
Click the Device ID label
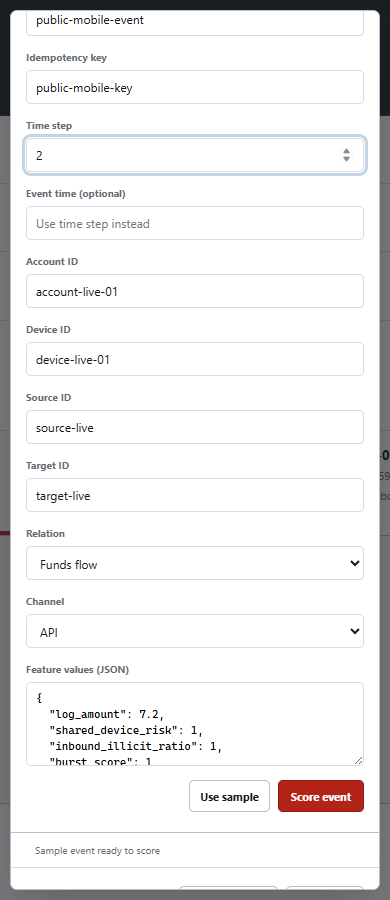tap(49, 329)
